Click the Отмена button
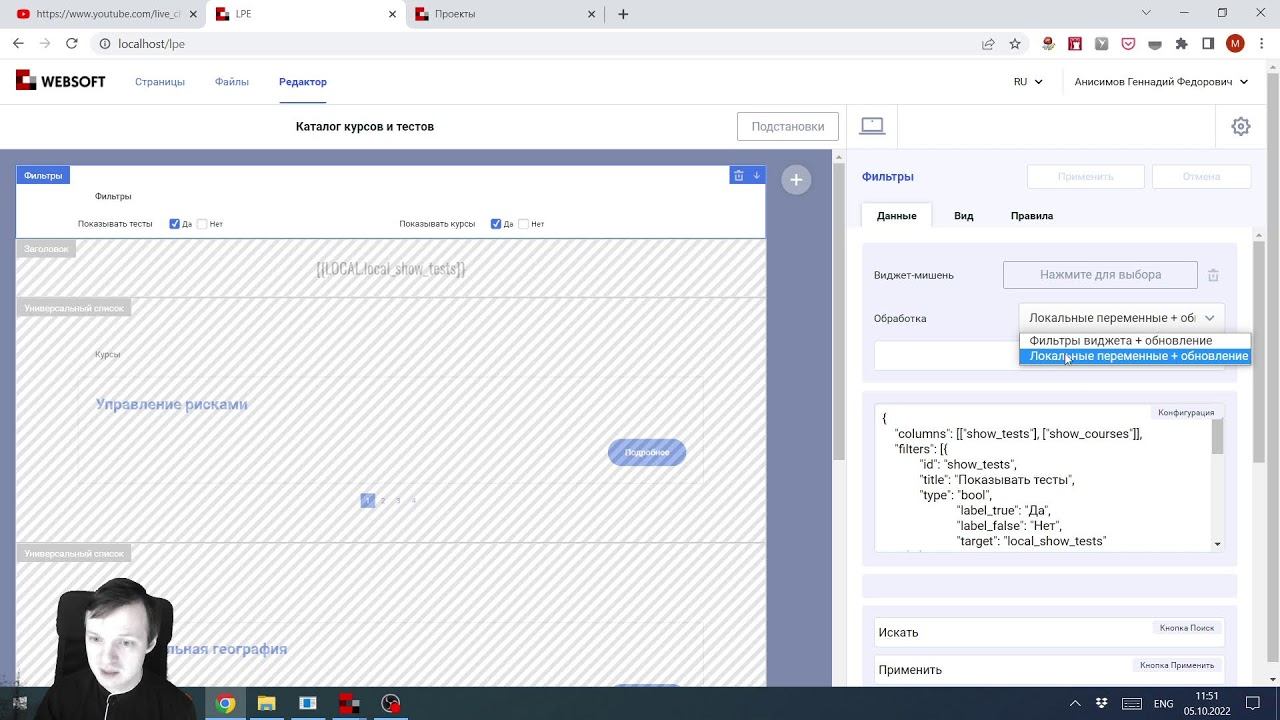Viewport: 1280px width, 720px height. click(1201, 177)
